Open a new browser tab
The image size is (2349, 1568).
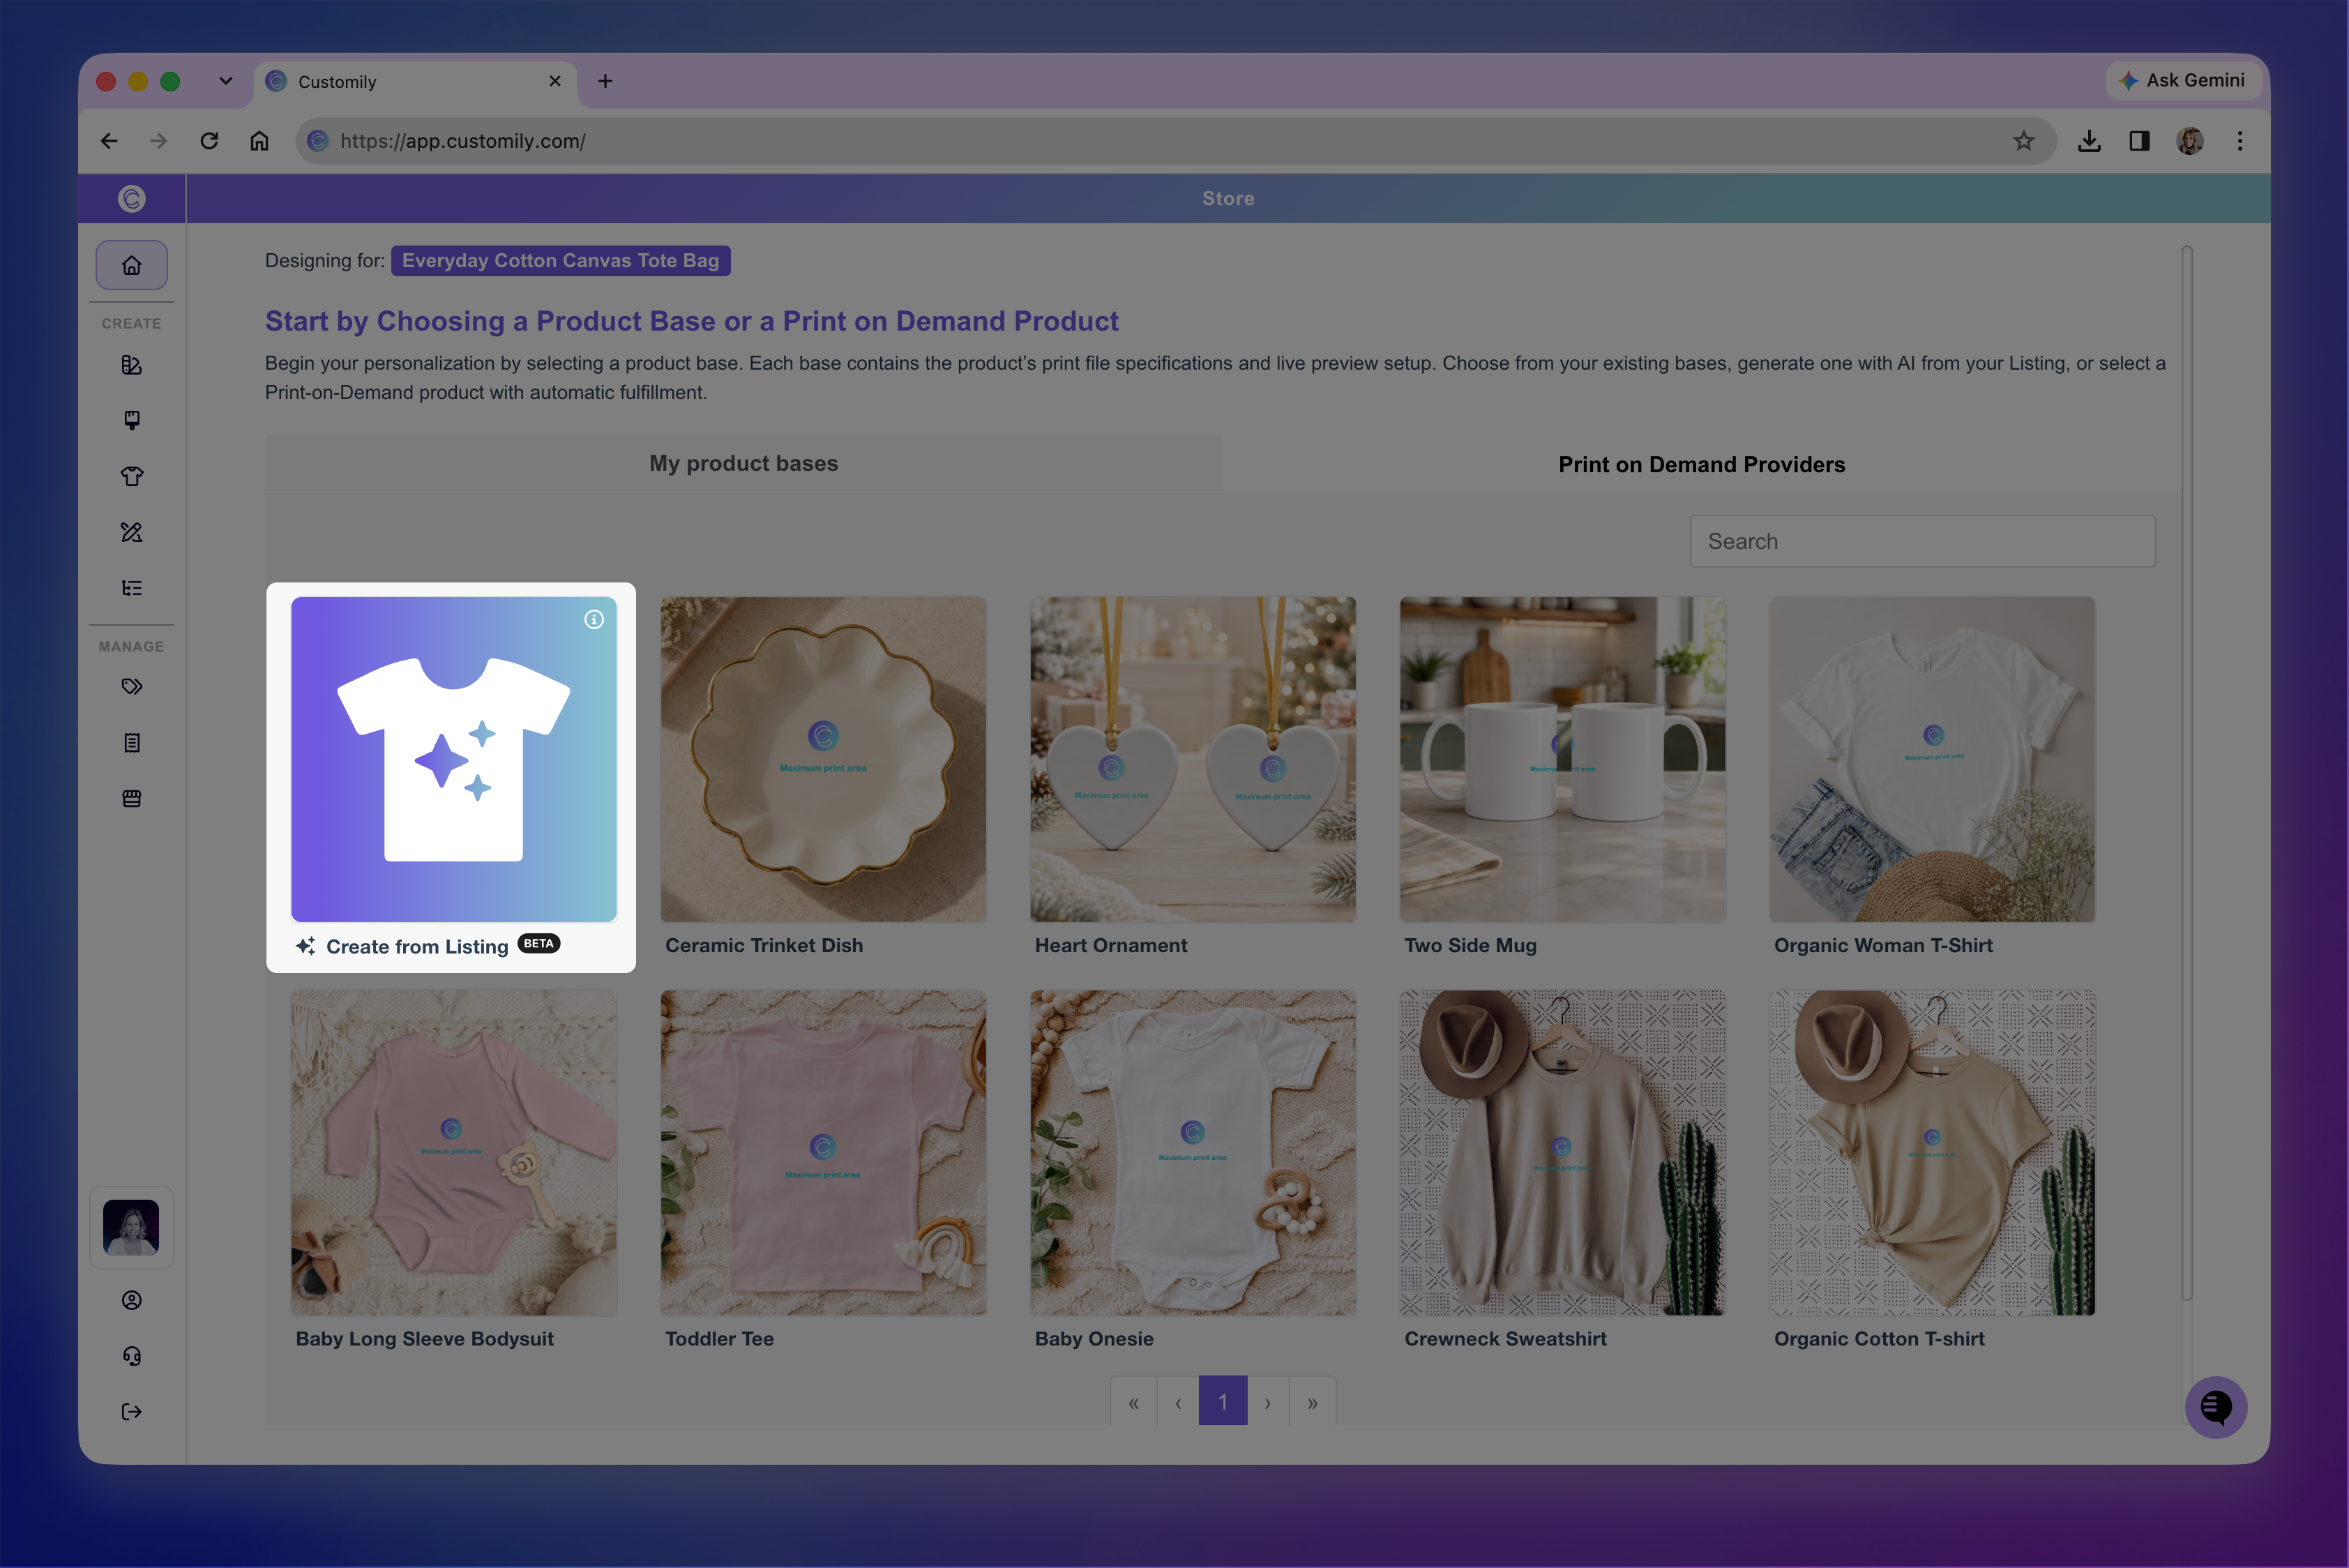tap(605, 81)
